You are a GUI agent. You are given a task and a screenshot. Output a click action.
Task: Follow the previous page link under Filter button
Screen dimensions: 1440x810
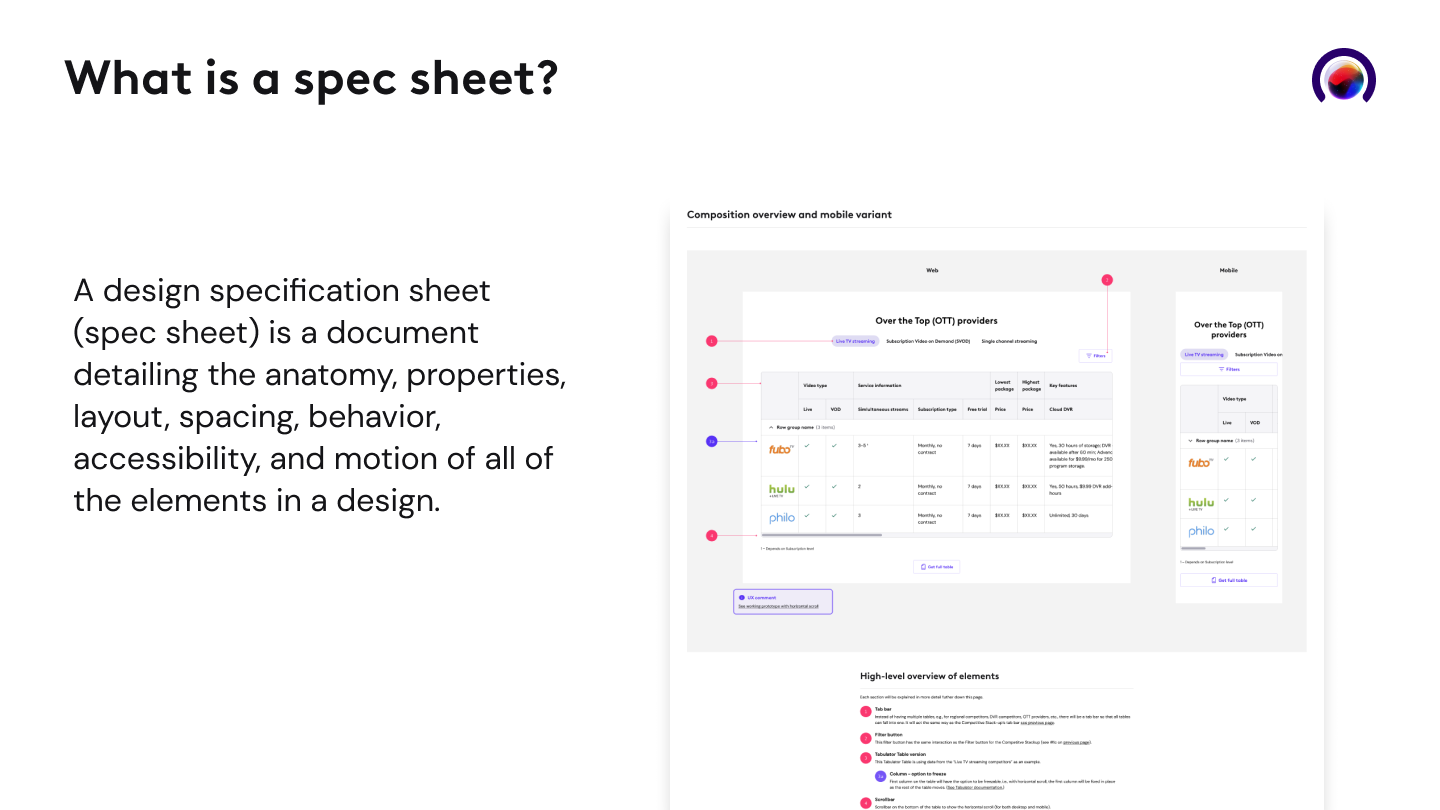[1076, 742]
